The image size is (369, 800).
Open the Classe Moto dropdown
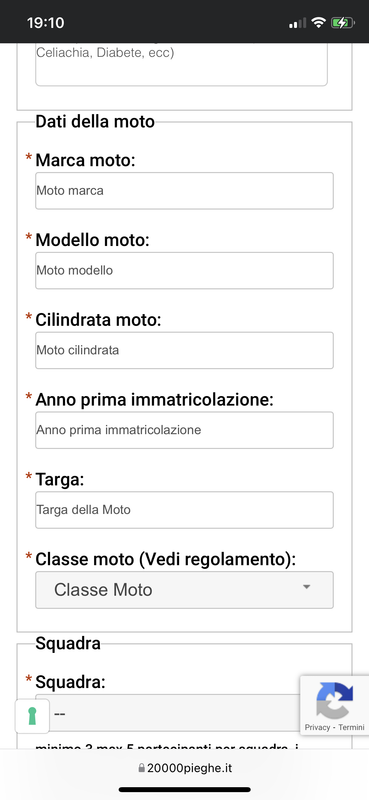(184, 590)
